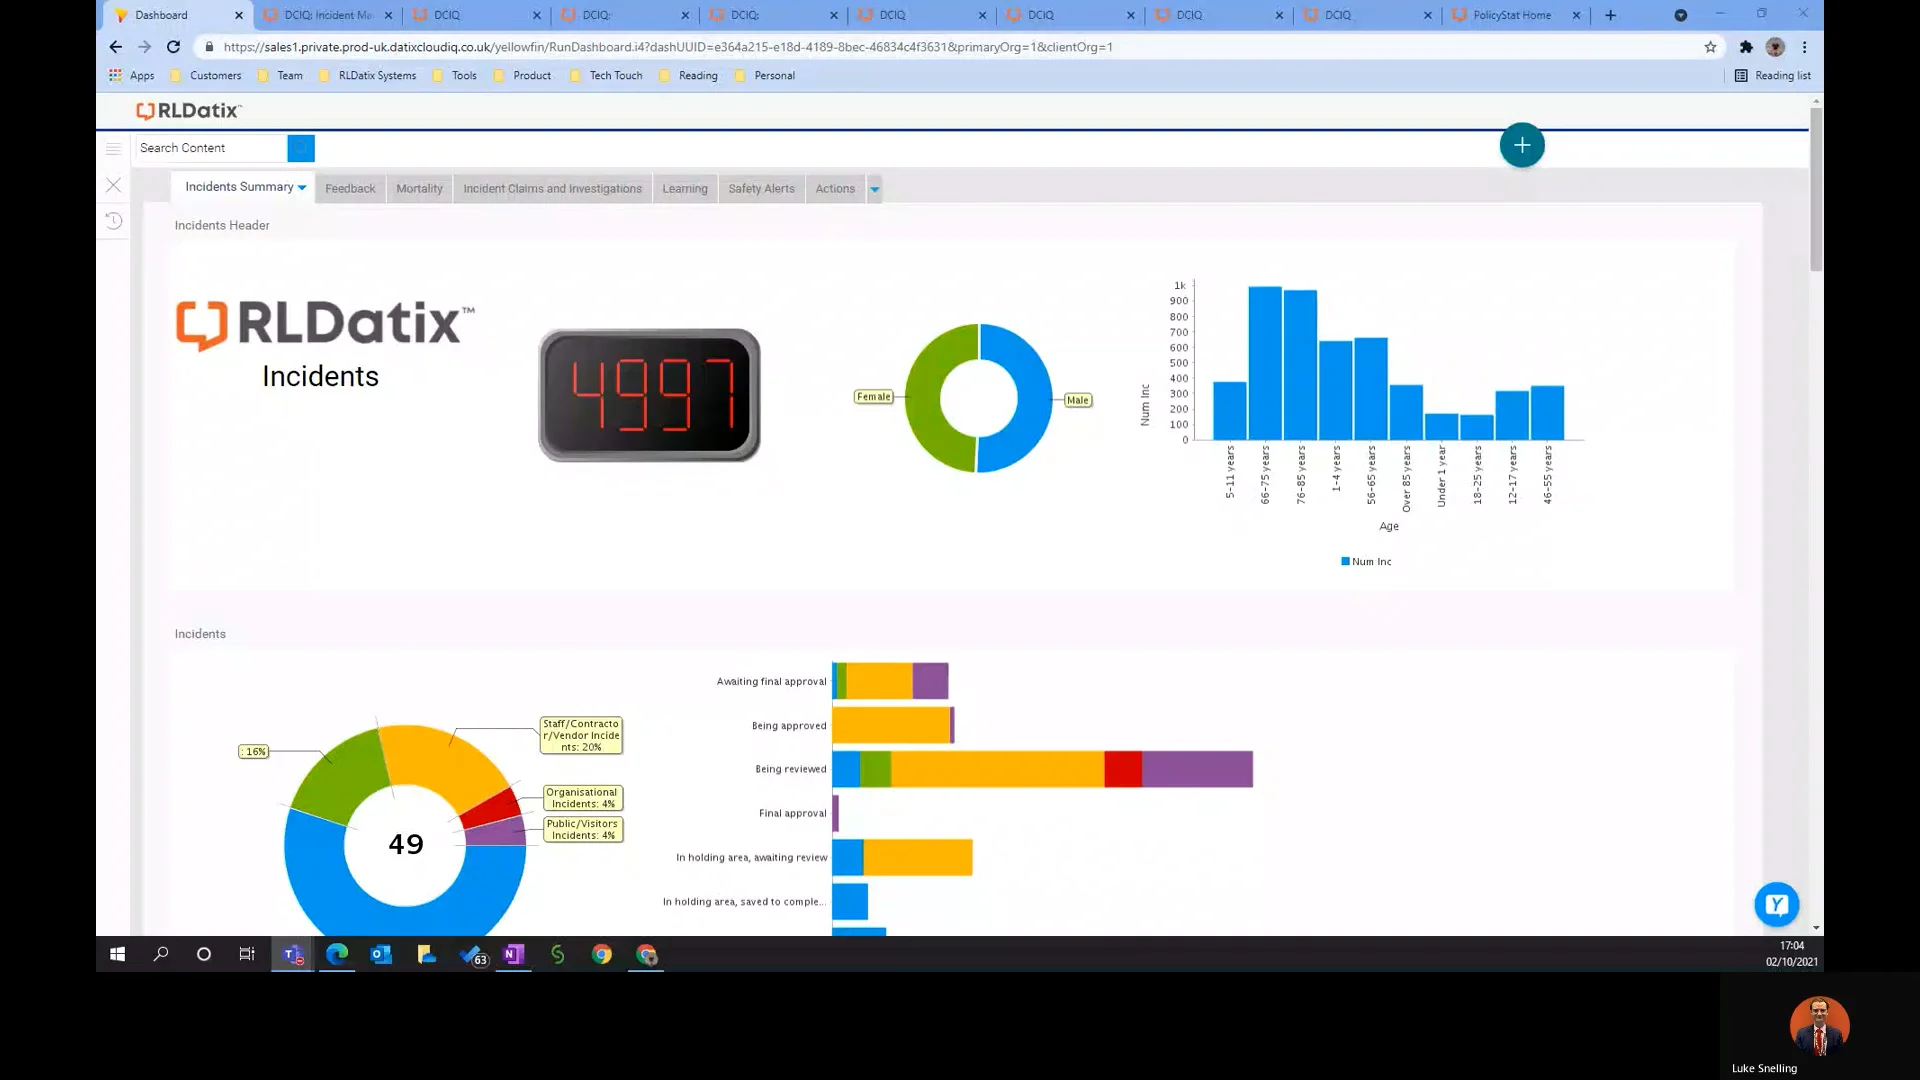Reload the dashboard with the refresh icon
Image resolution: width=1920 pixels, height=1080 pixels.
click(173, 47)
